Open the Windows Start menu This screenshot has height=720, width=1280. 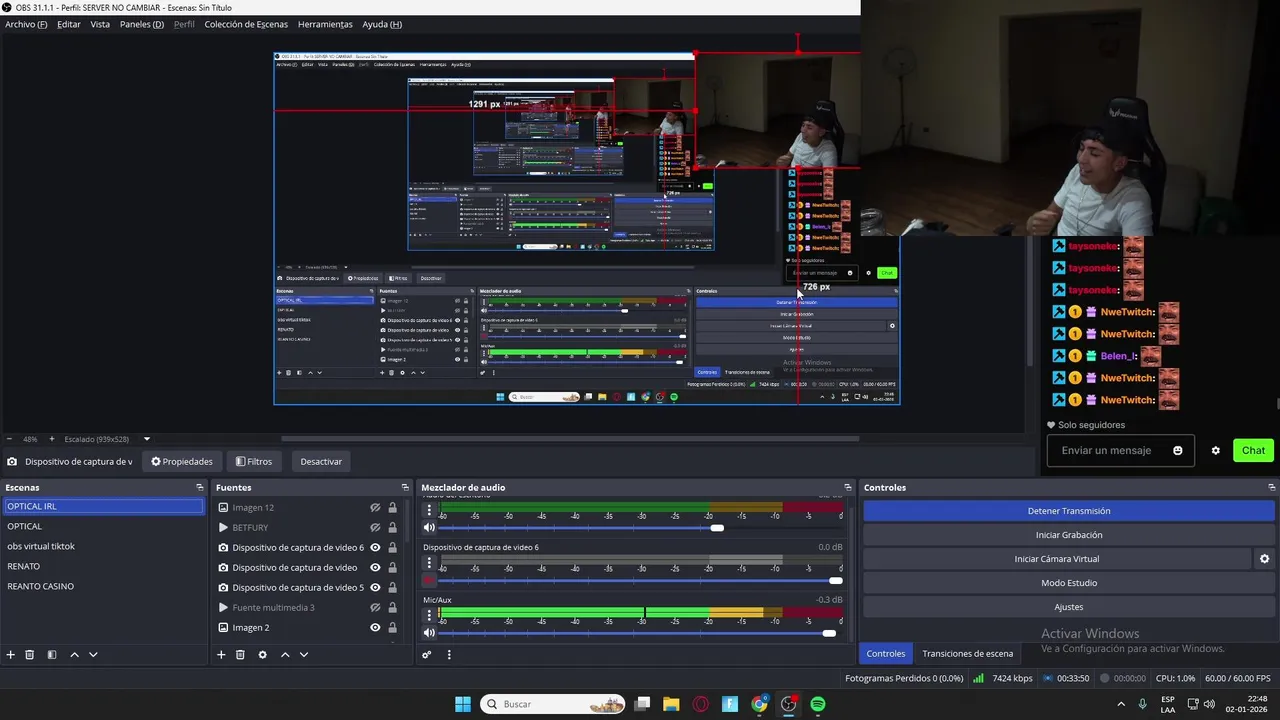click(463, 704)
